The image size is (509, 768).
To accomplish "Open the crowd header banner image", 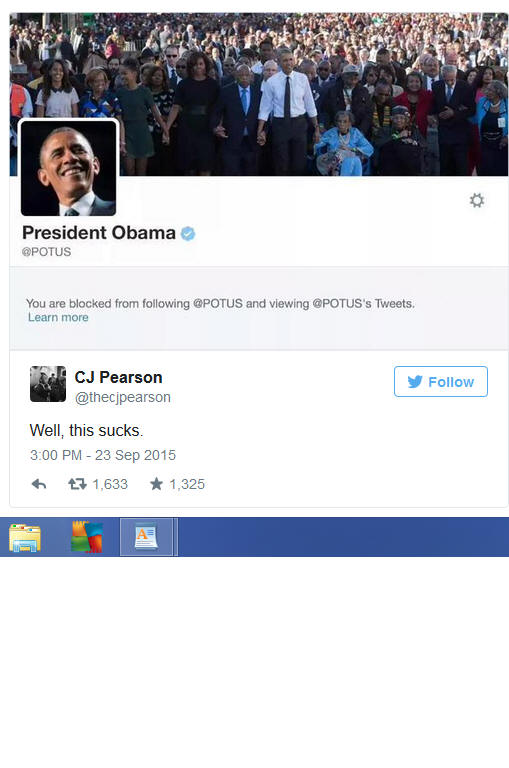I will (259, 94).
